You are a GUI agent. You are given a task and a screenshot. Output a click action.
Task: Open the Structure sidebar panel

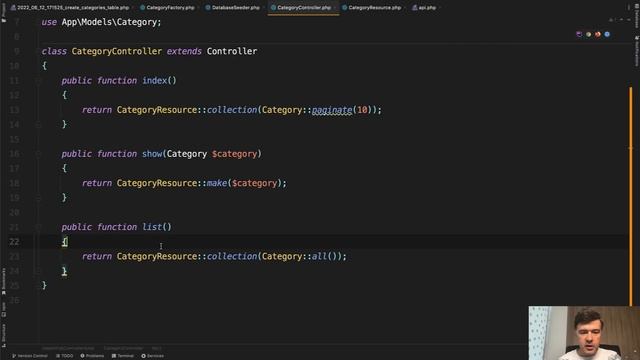(4, 336)
